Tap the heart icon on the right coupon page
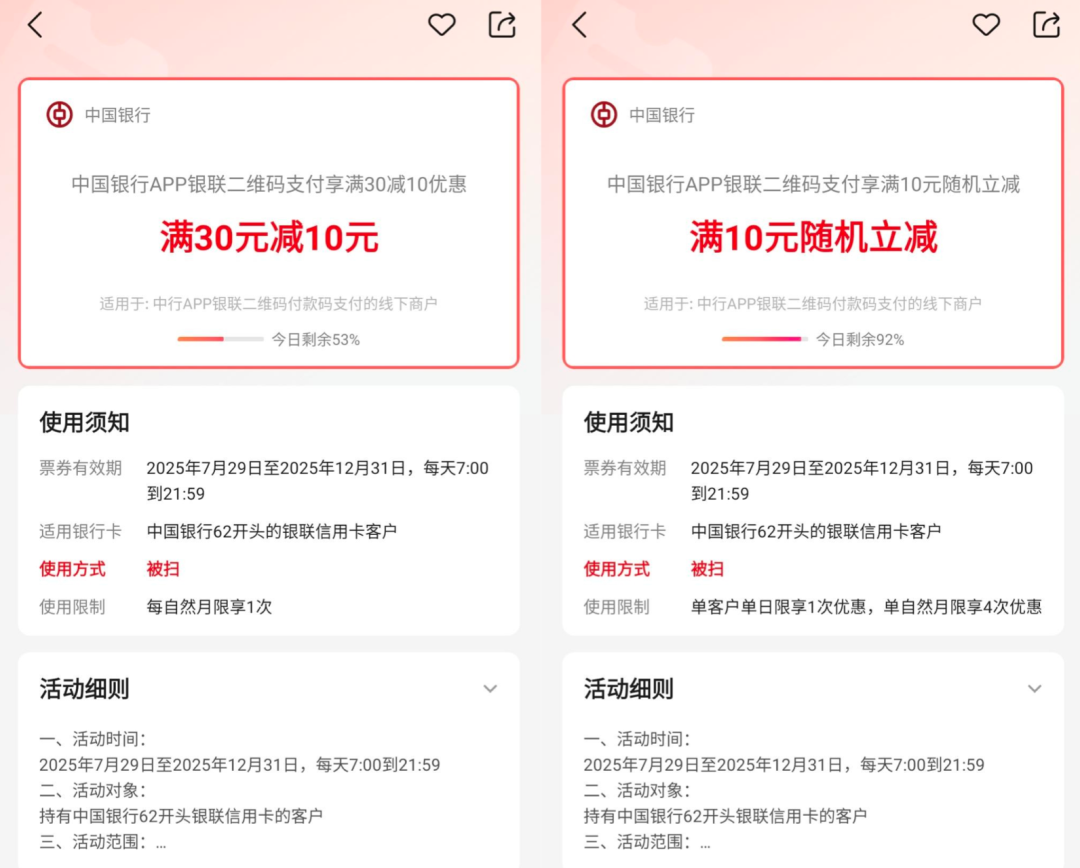Viewport: 1080px width, 868px height. [986, 25]
